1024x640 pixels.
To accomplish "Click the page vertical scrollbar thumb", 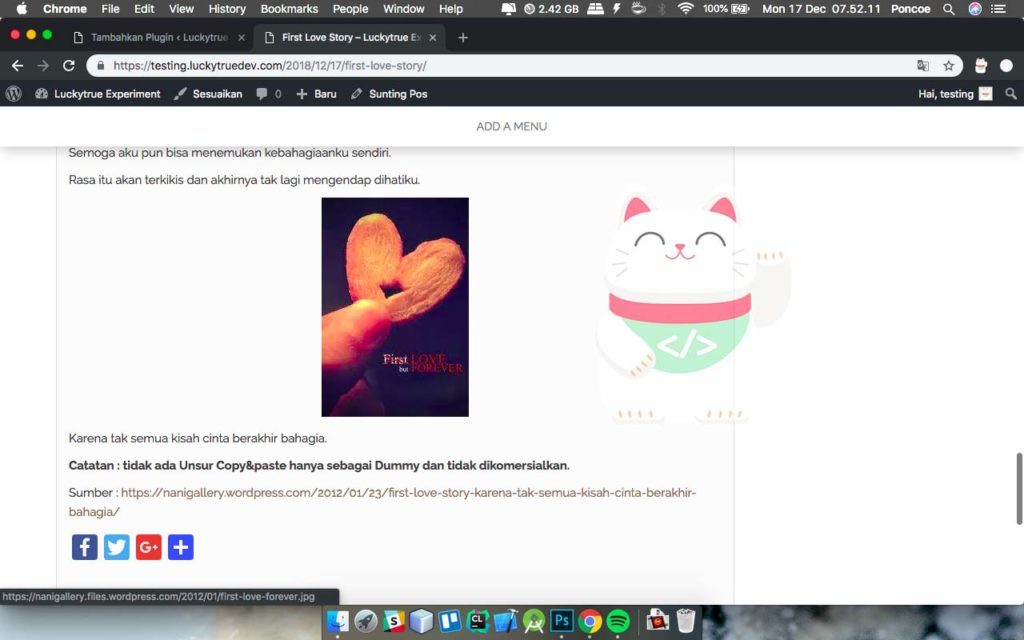I will tap(1019, 488).
